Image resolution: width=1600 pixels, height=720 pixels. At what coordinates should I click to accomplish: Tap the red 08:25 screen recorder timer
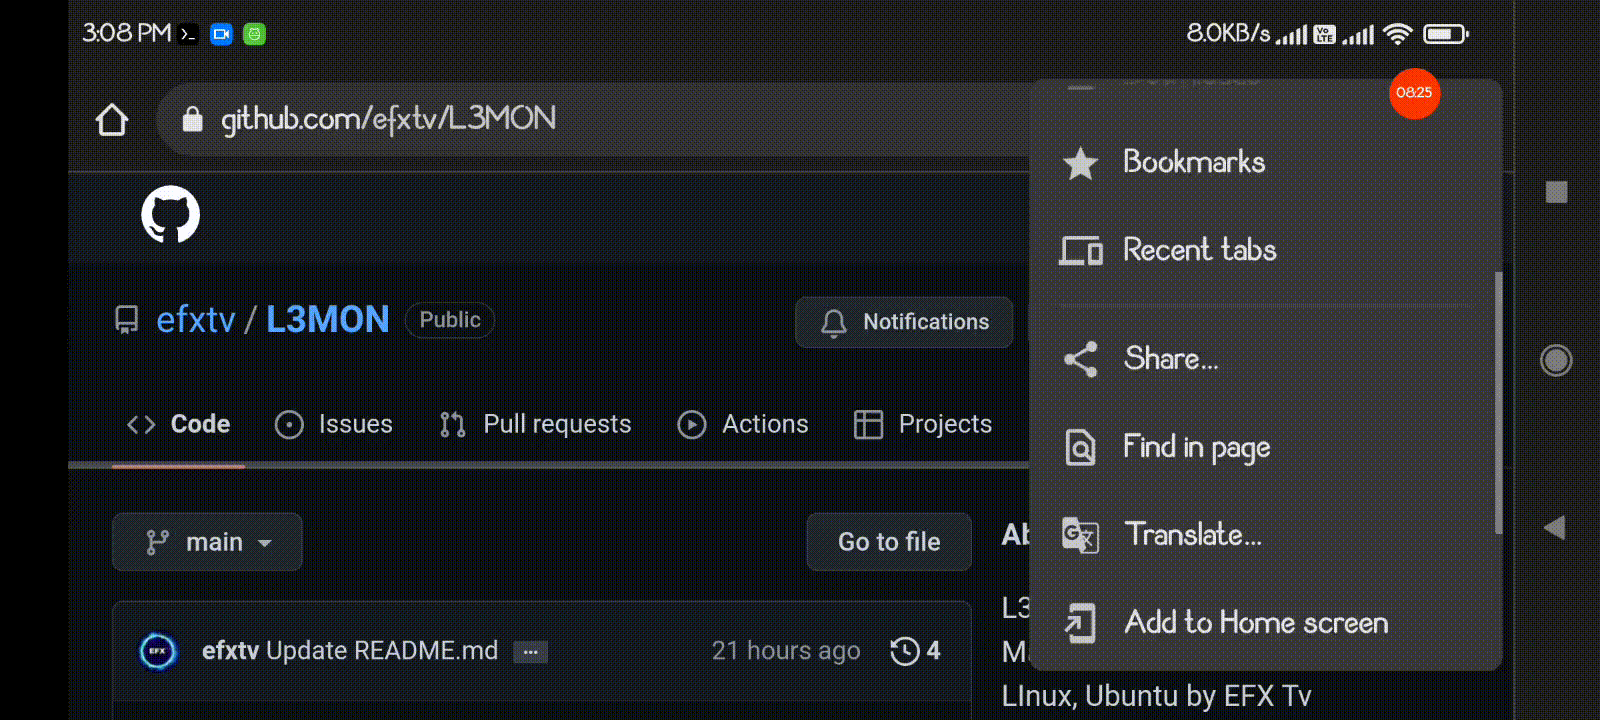point(1414,93)
